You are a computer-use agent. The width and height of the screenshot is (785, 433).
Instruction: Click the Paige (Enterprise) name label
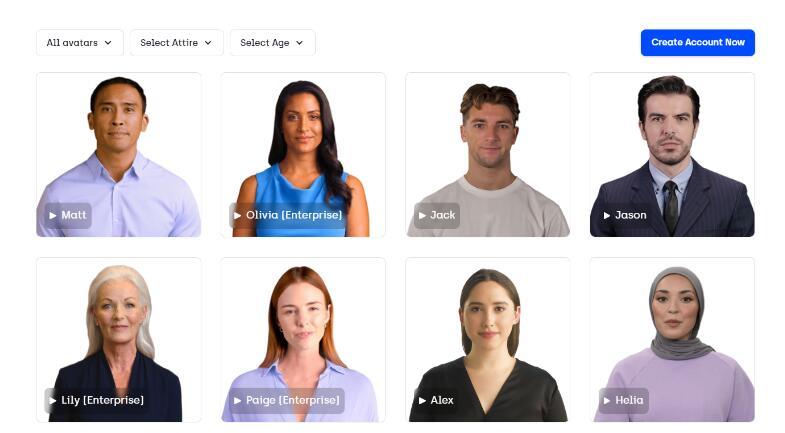tap(292, 400)
